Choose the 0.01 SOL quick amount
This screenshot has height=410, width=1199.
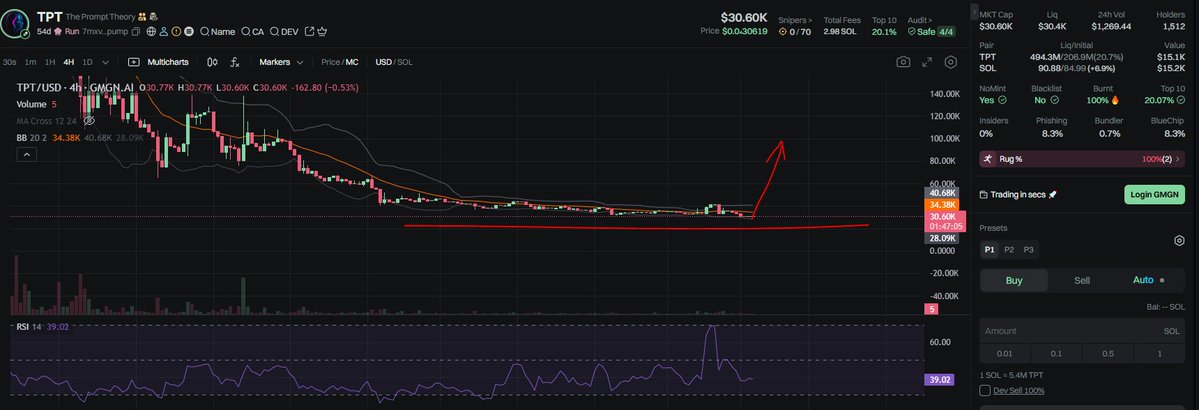(x=1005, y=353)
